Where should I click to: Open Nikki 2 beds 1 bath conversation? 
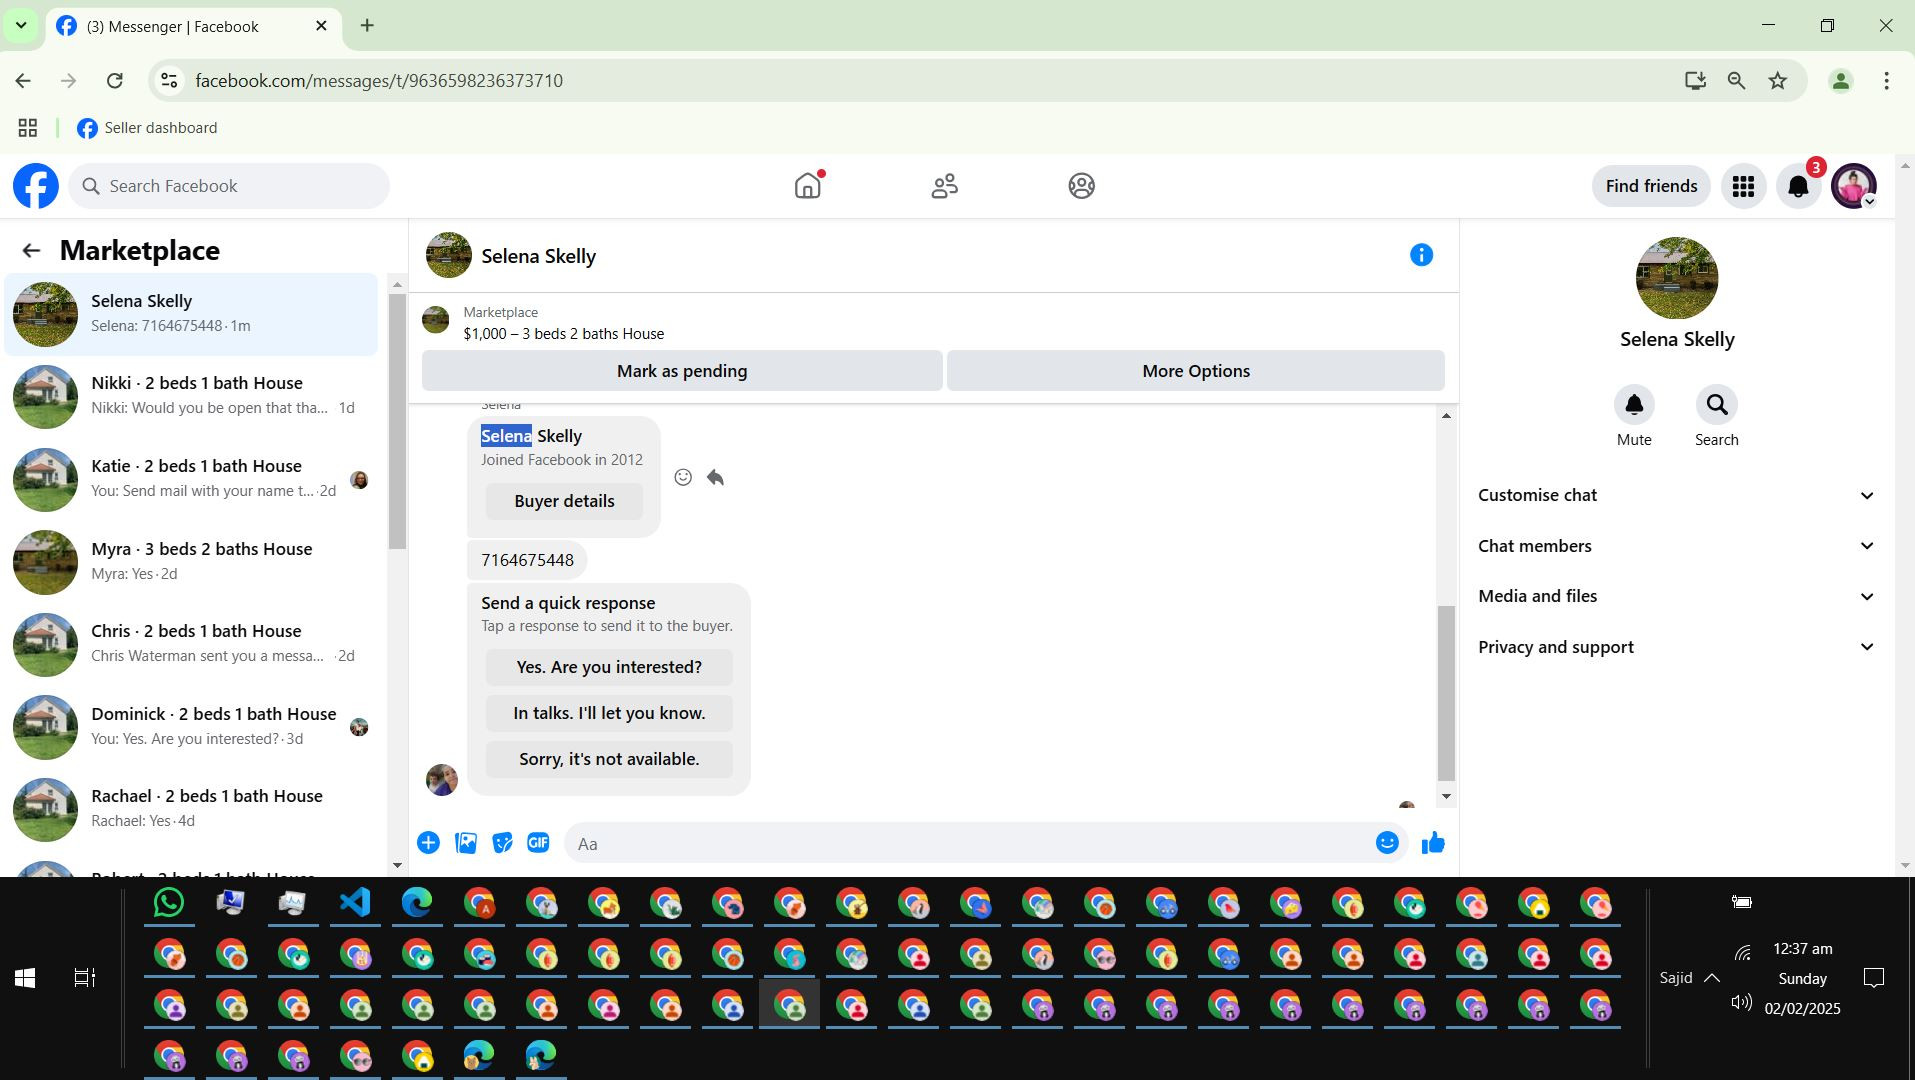click(x=192, y=396)
